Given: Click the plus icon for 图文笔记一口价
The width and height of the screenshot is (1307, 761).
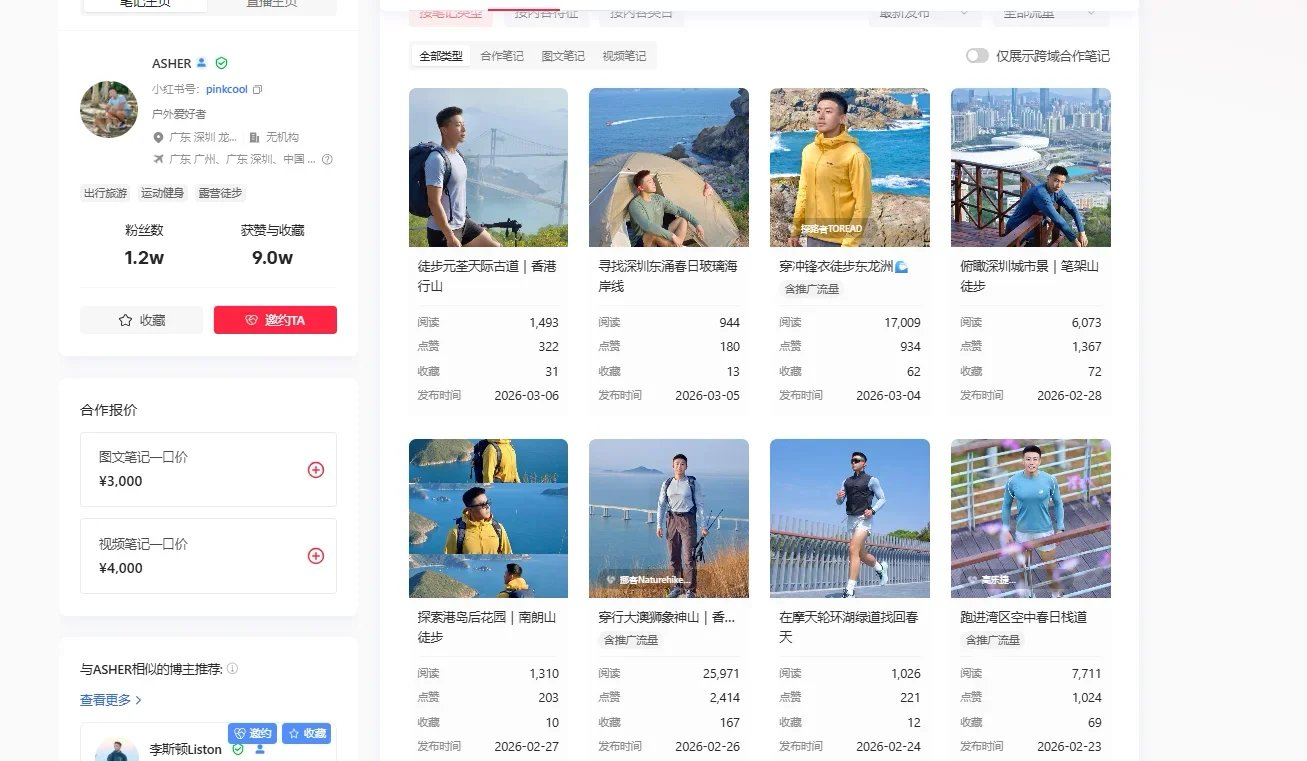Looking at the screenshot, I should click(x=316, y=470).
